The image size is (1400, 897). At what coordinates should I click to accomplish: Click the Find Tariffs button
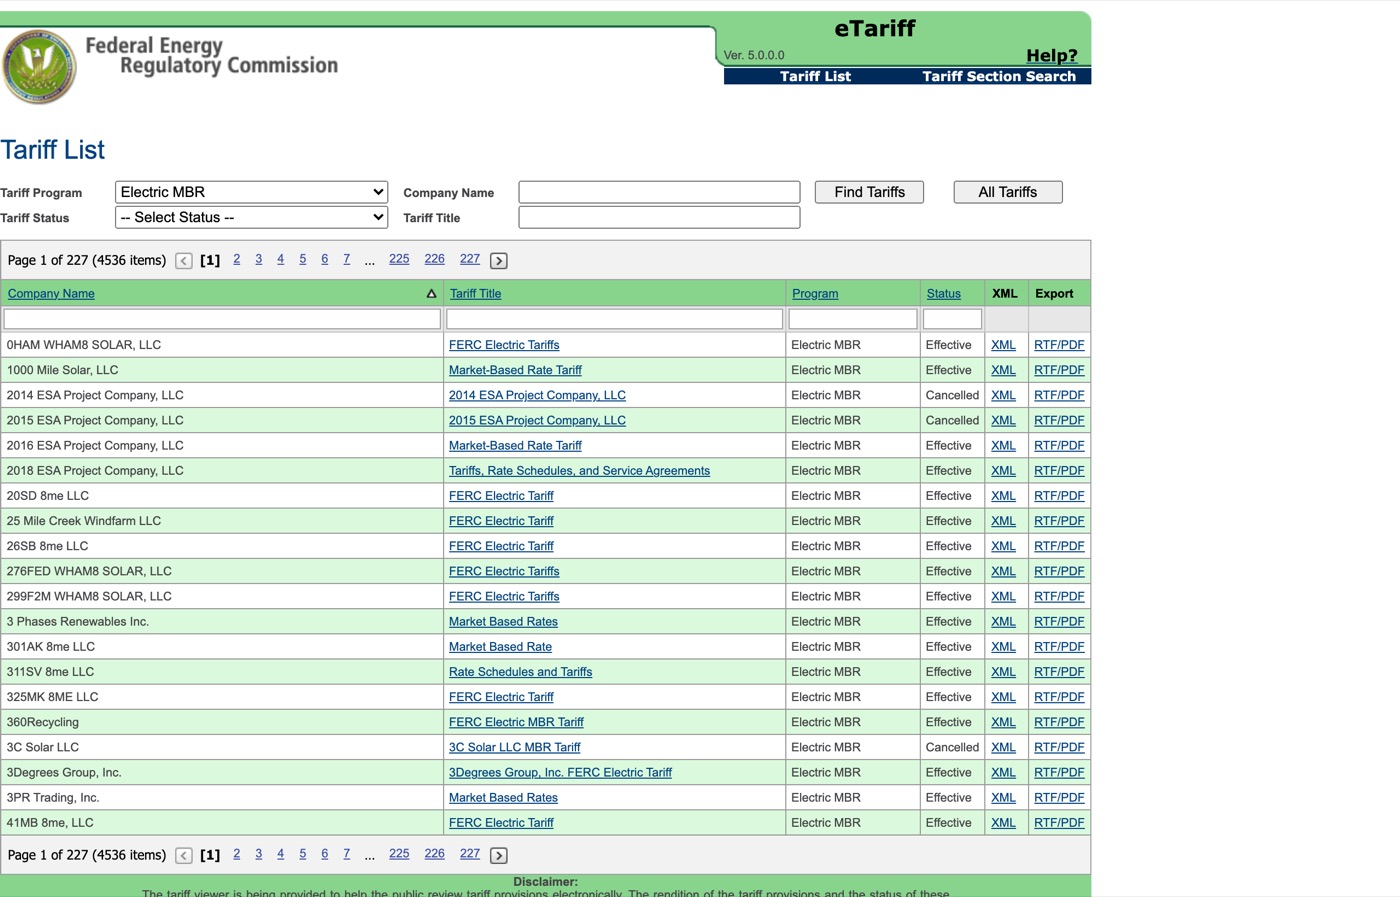(x=870, y=192)
